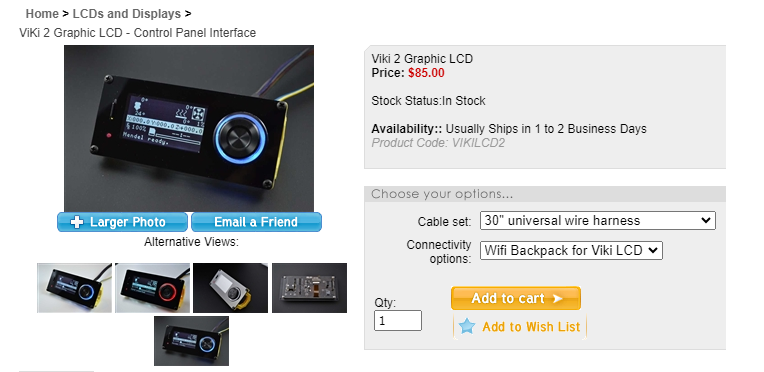
Task: View the red ring LCD thumbnail
Action: click(153, 288)
